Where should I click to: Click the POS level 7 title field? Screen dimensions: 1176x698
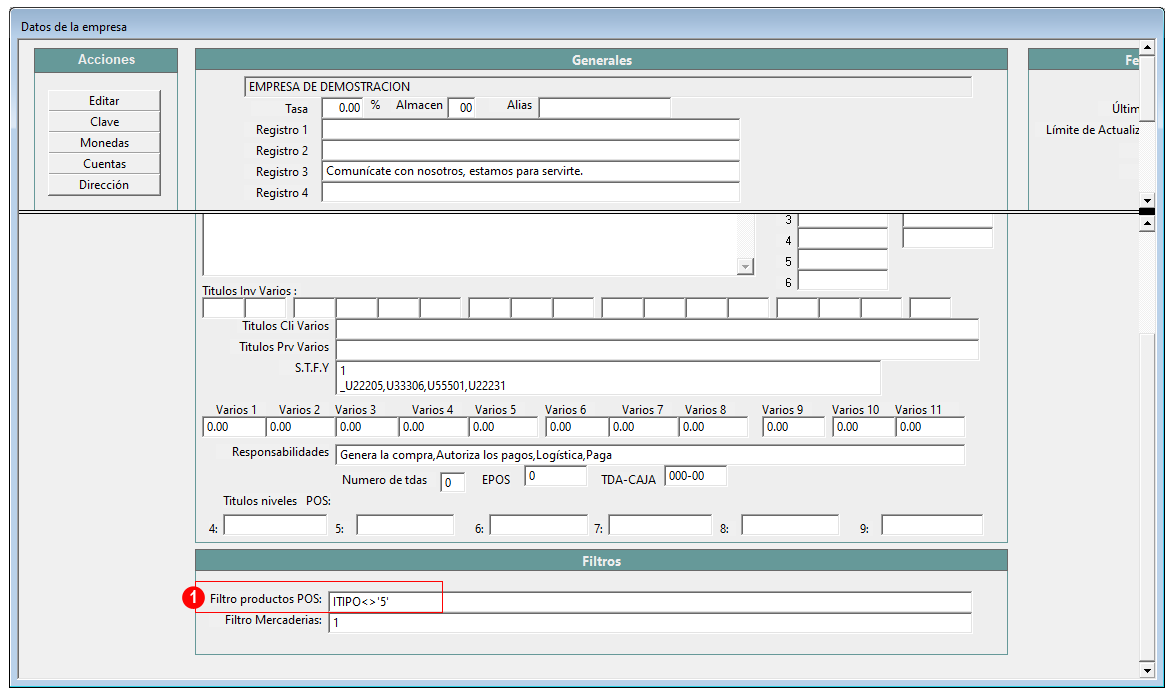(x=660, y=525)
